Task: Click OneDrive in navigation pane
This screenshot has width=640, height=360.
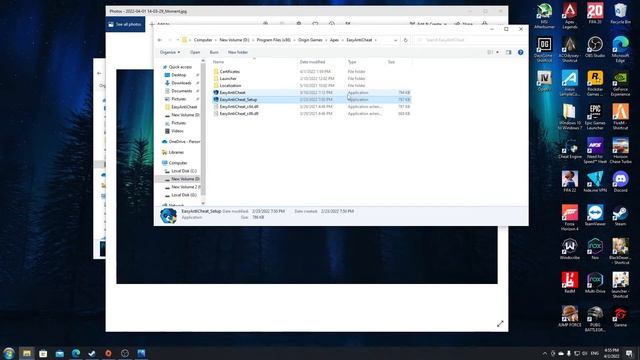Action: click(x=184, y=142)
